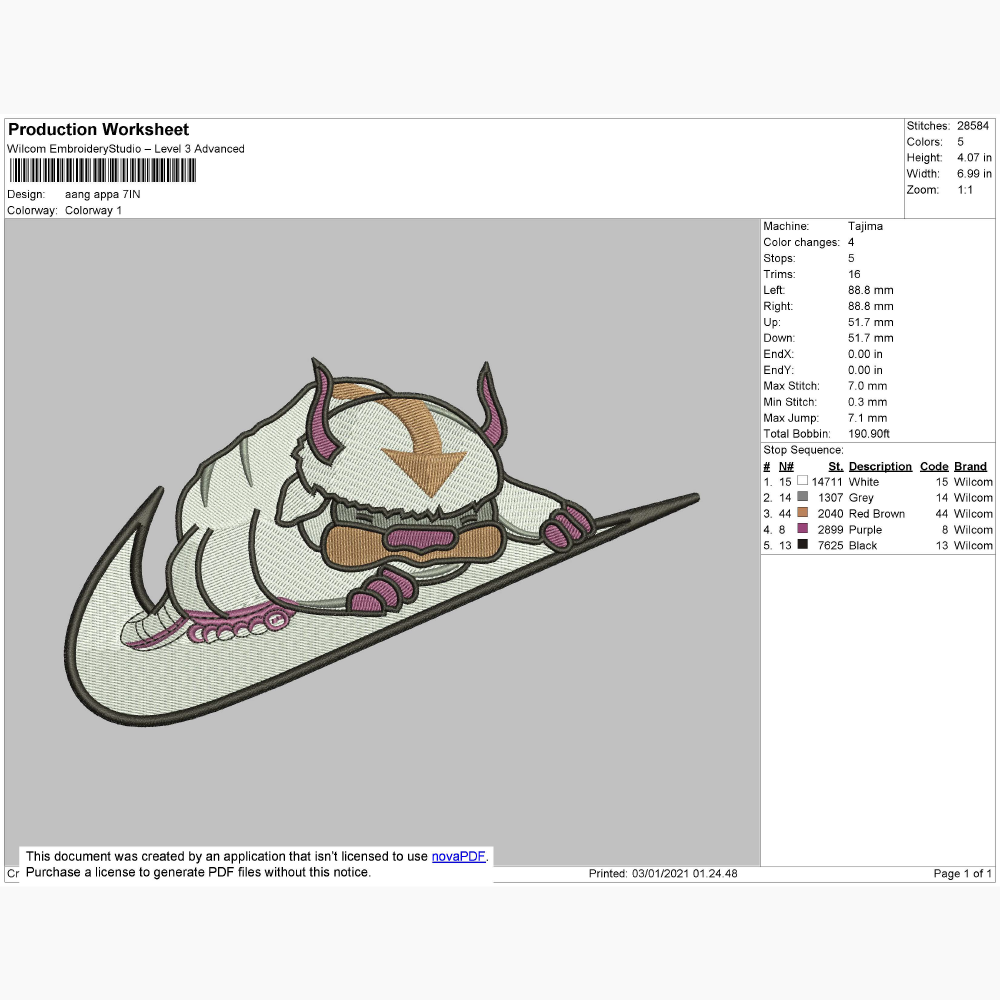
Task: Click the Tajima machine name
Action: (865, 226)
